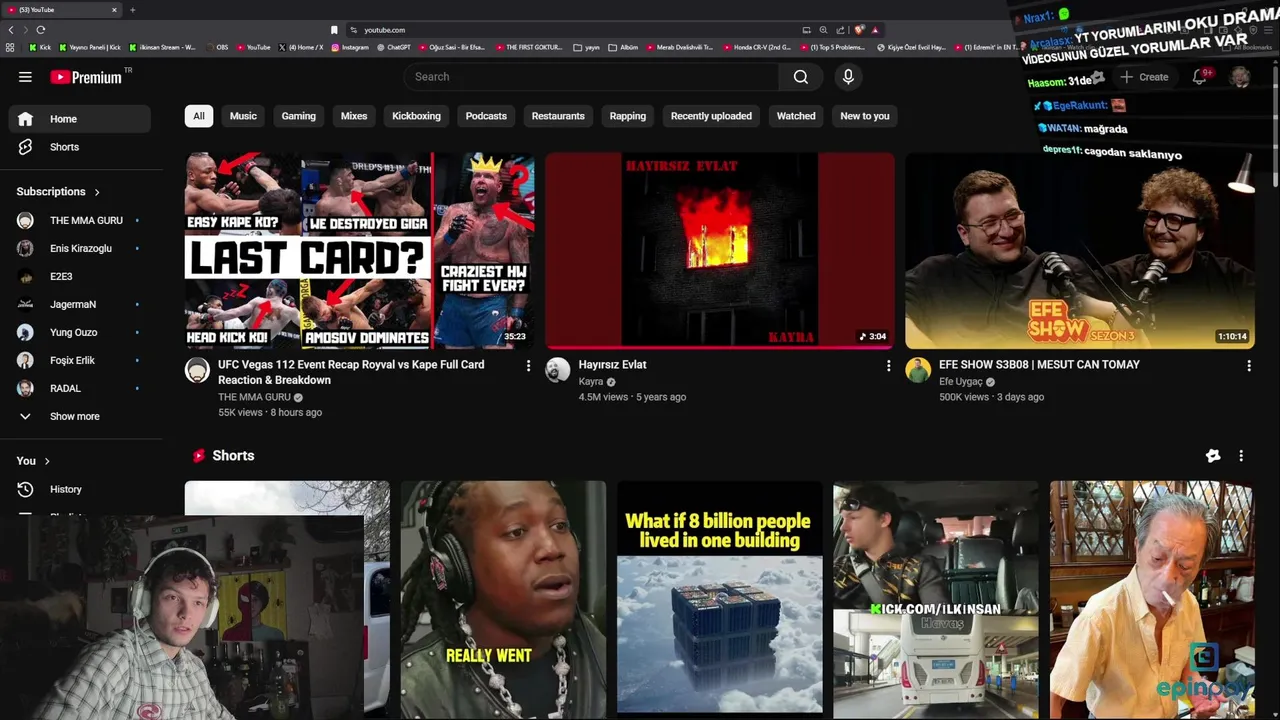Open the Kick bookmark

coord(40,47)
